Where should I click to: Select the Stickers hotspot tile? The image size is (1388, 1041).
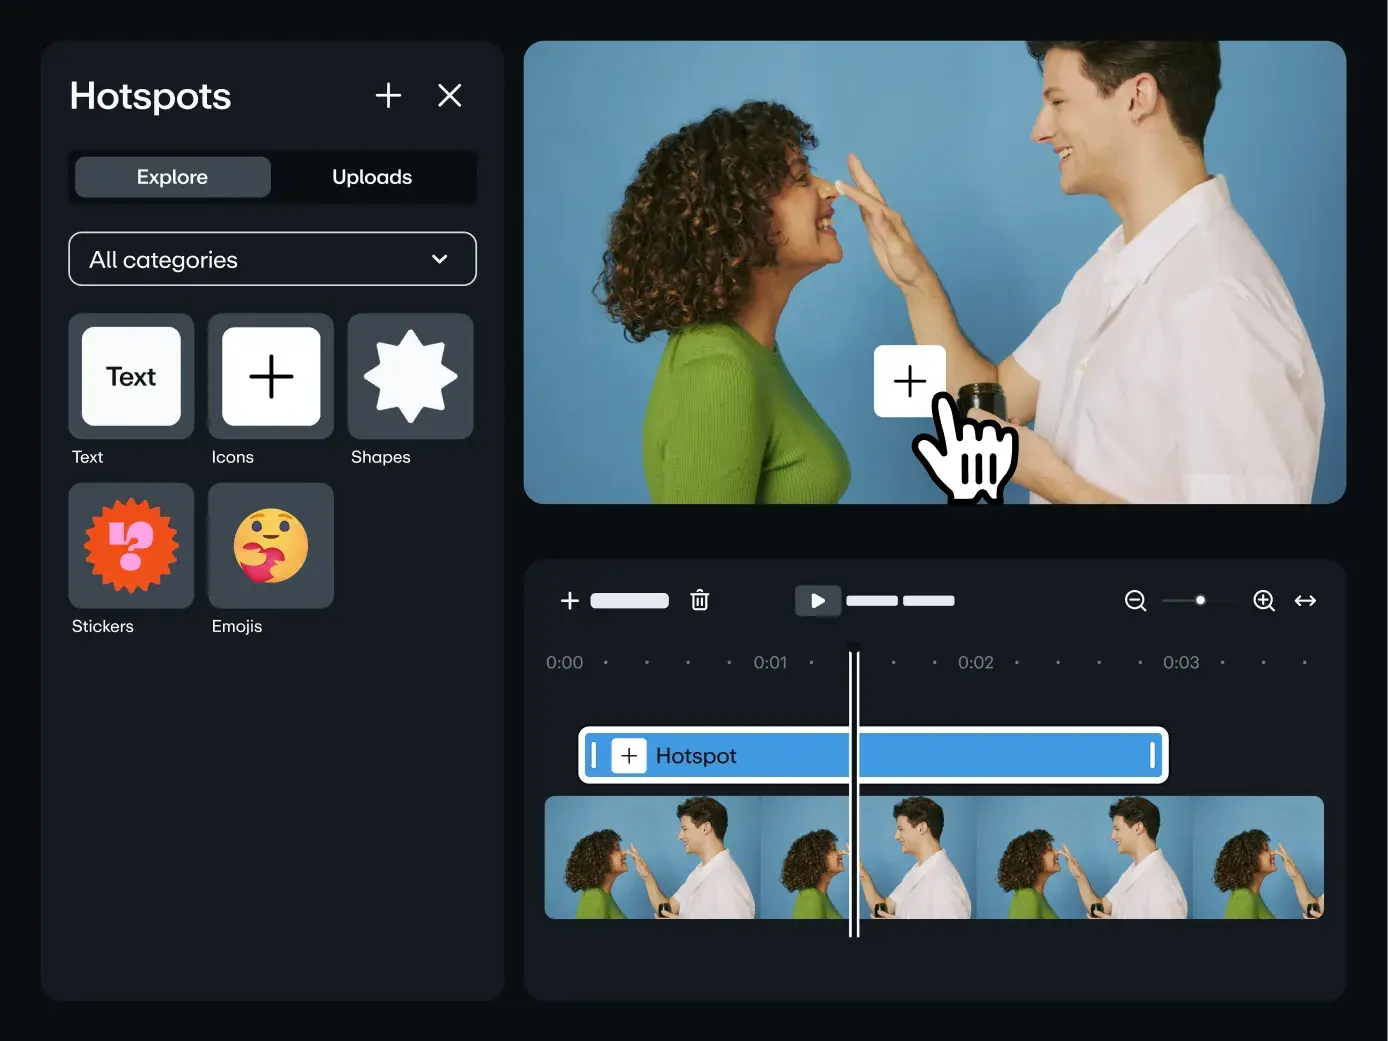(x=131, y=545)
